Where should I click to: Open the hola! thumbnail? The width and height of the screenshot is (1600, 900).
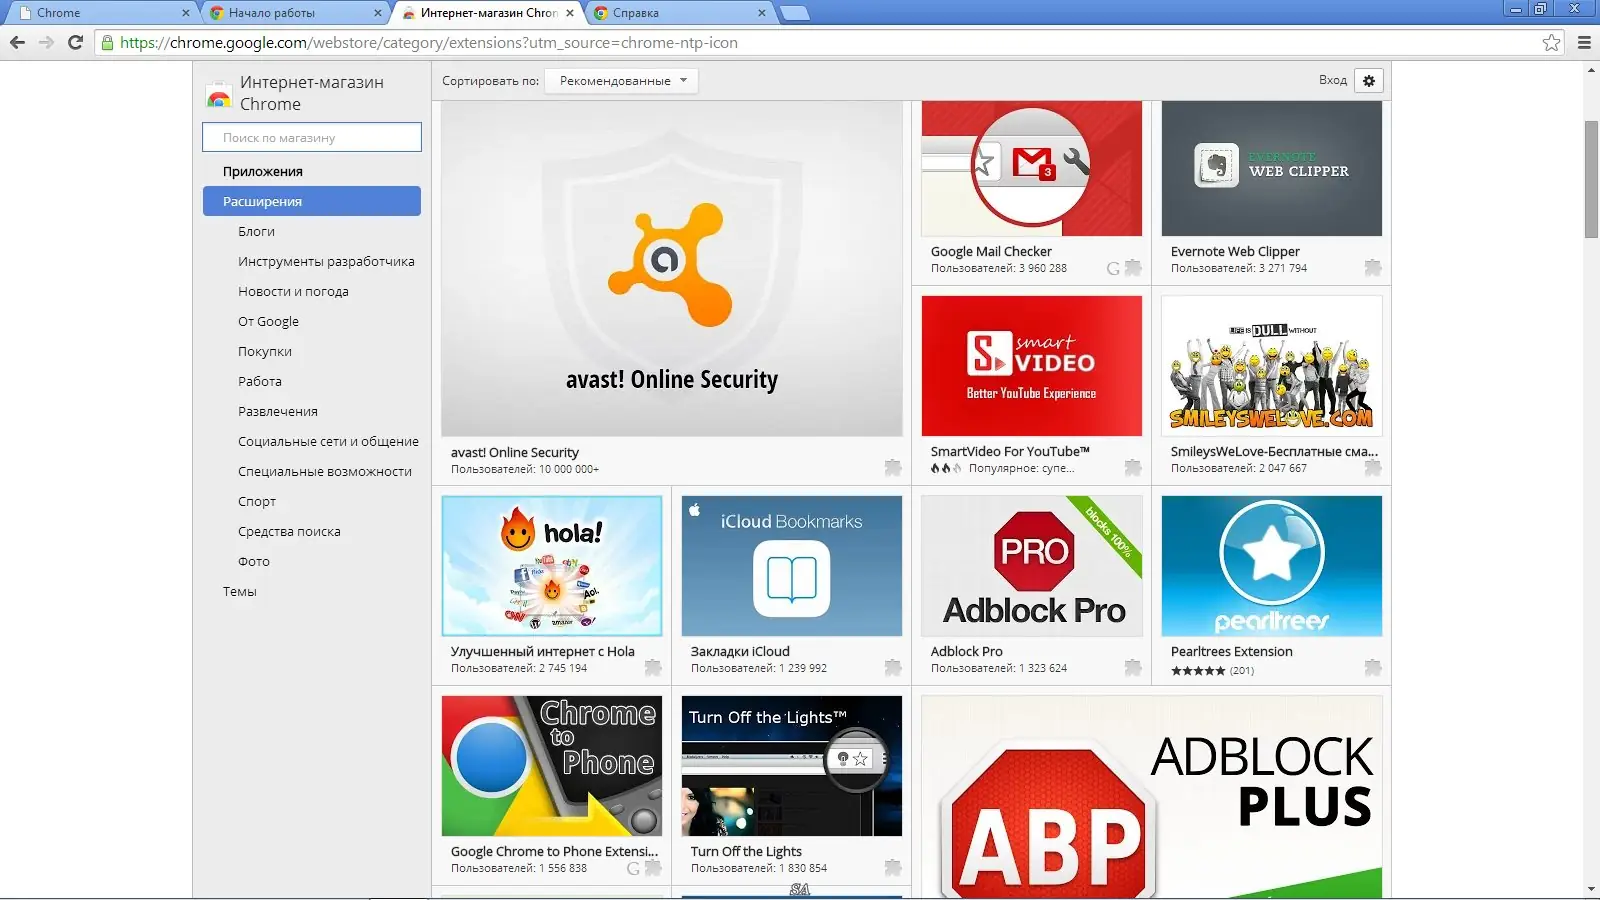click(x=552, y=566)
